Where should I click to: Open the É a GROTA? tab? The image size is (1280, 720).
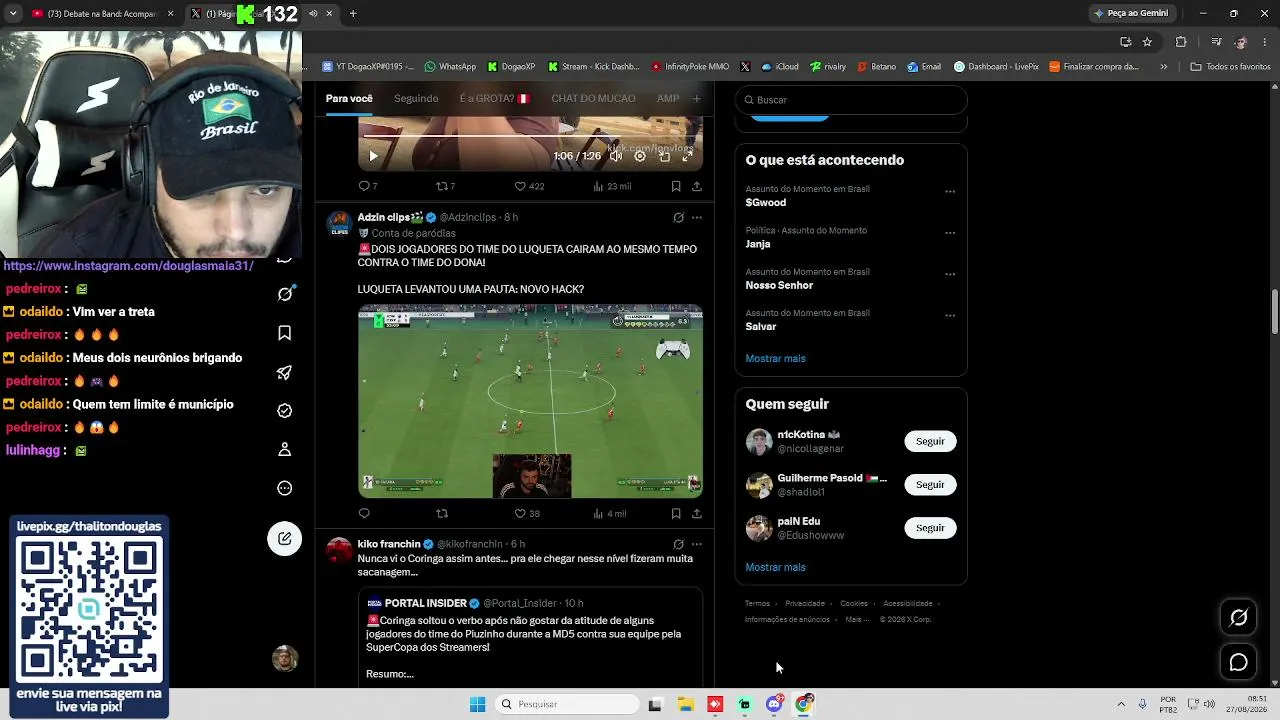pos(495,98)
